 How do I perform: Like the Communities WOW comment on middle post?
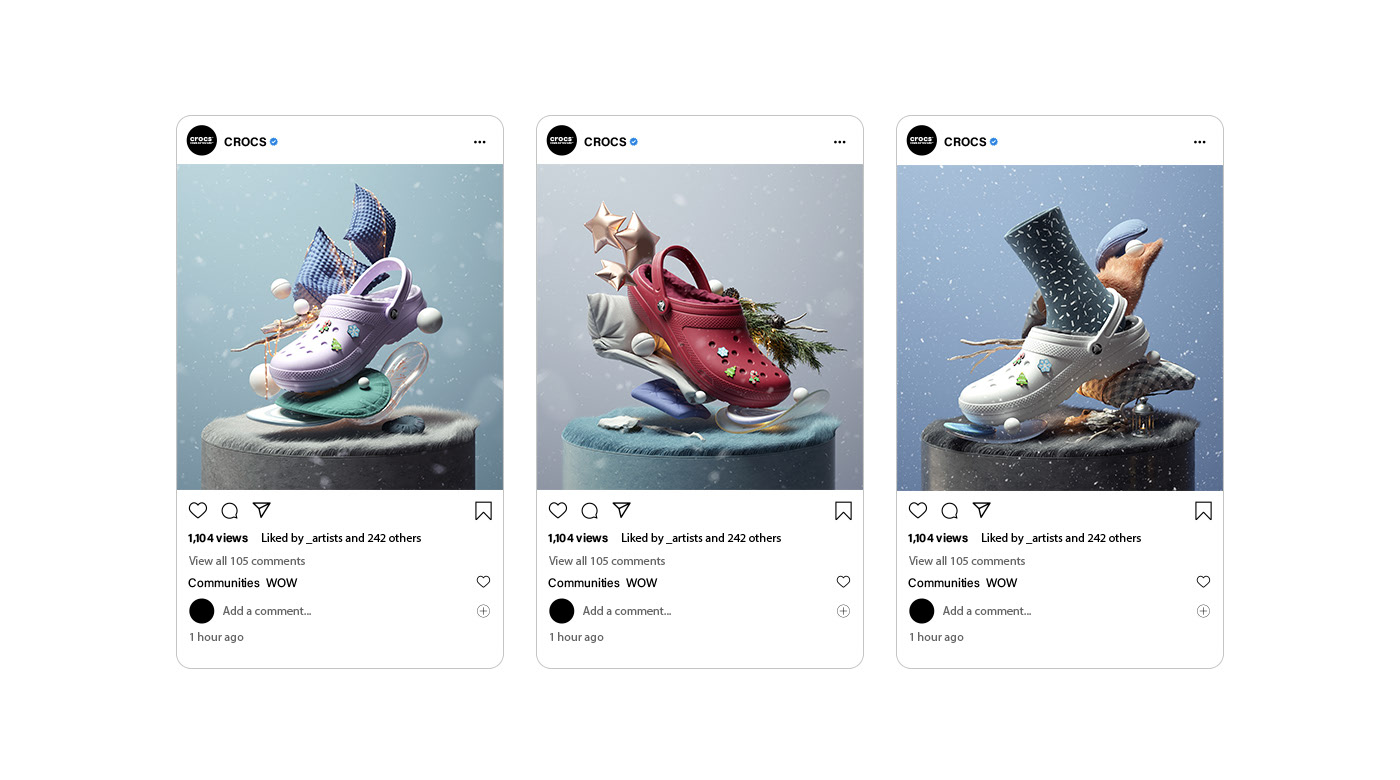click(843, 582)
